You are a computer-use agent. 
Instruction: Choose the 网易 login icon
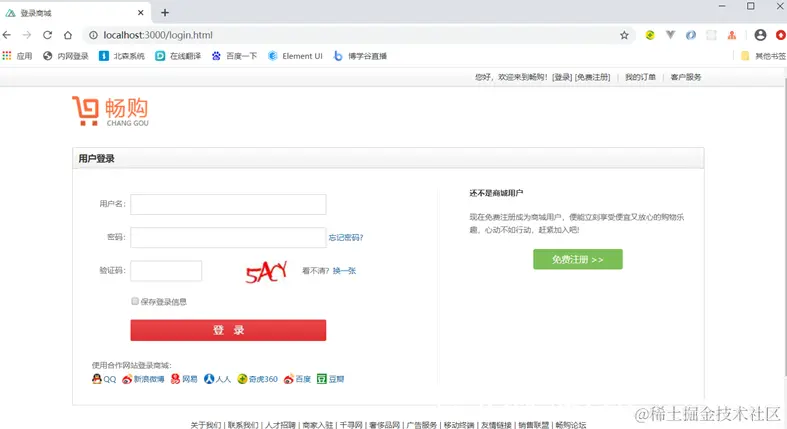[x=175, y=379]
